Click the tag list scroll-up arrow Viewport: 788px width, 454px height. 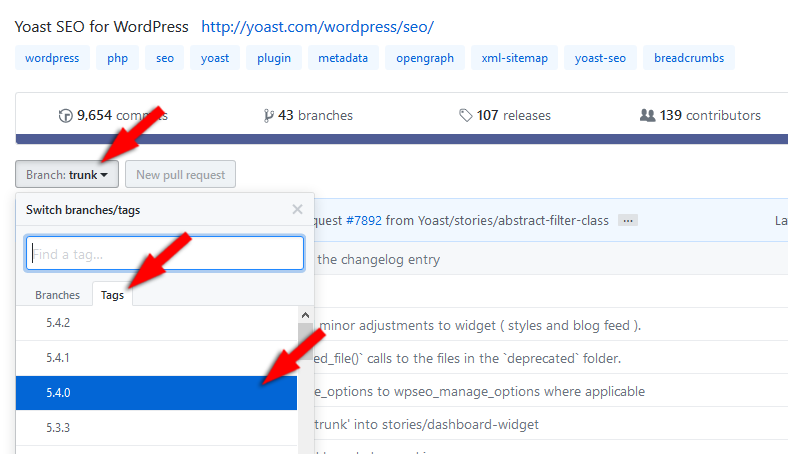pyautogui.click(x=305, y=315)
